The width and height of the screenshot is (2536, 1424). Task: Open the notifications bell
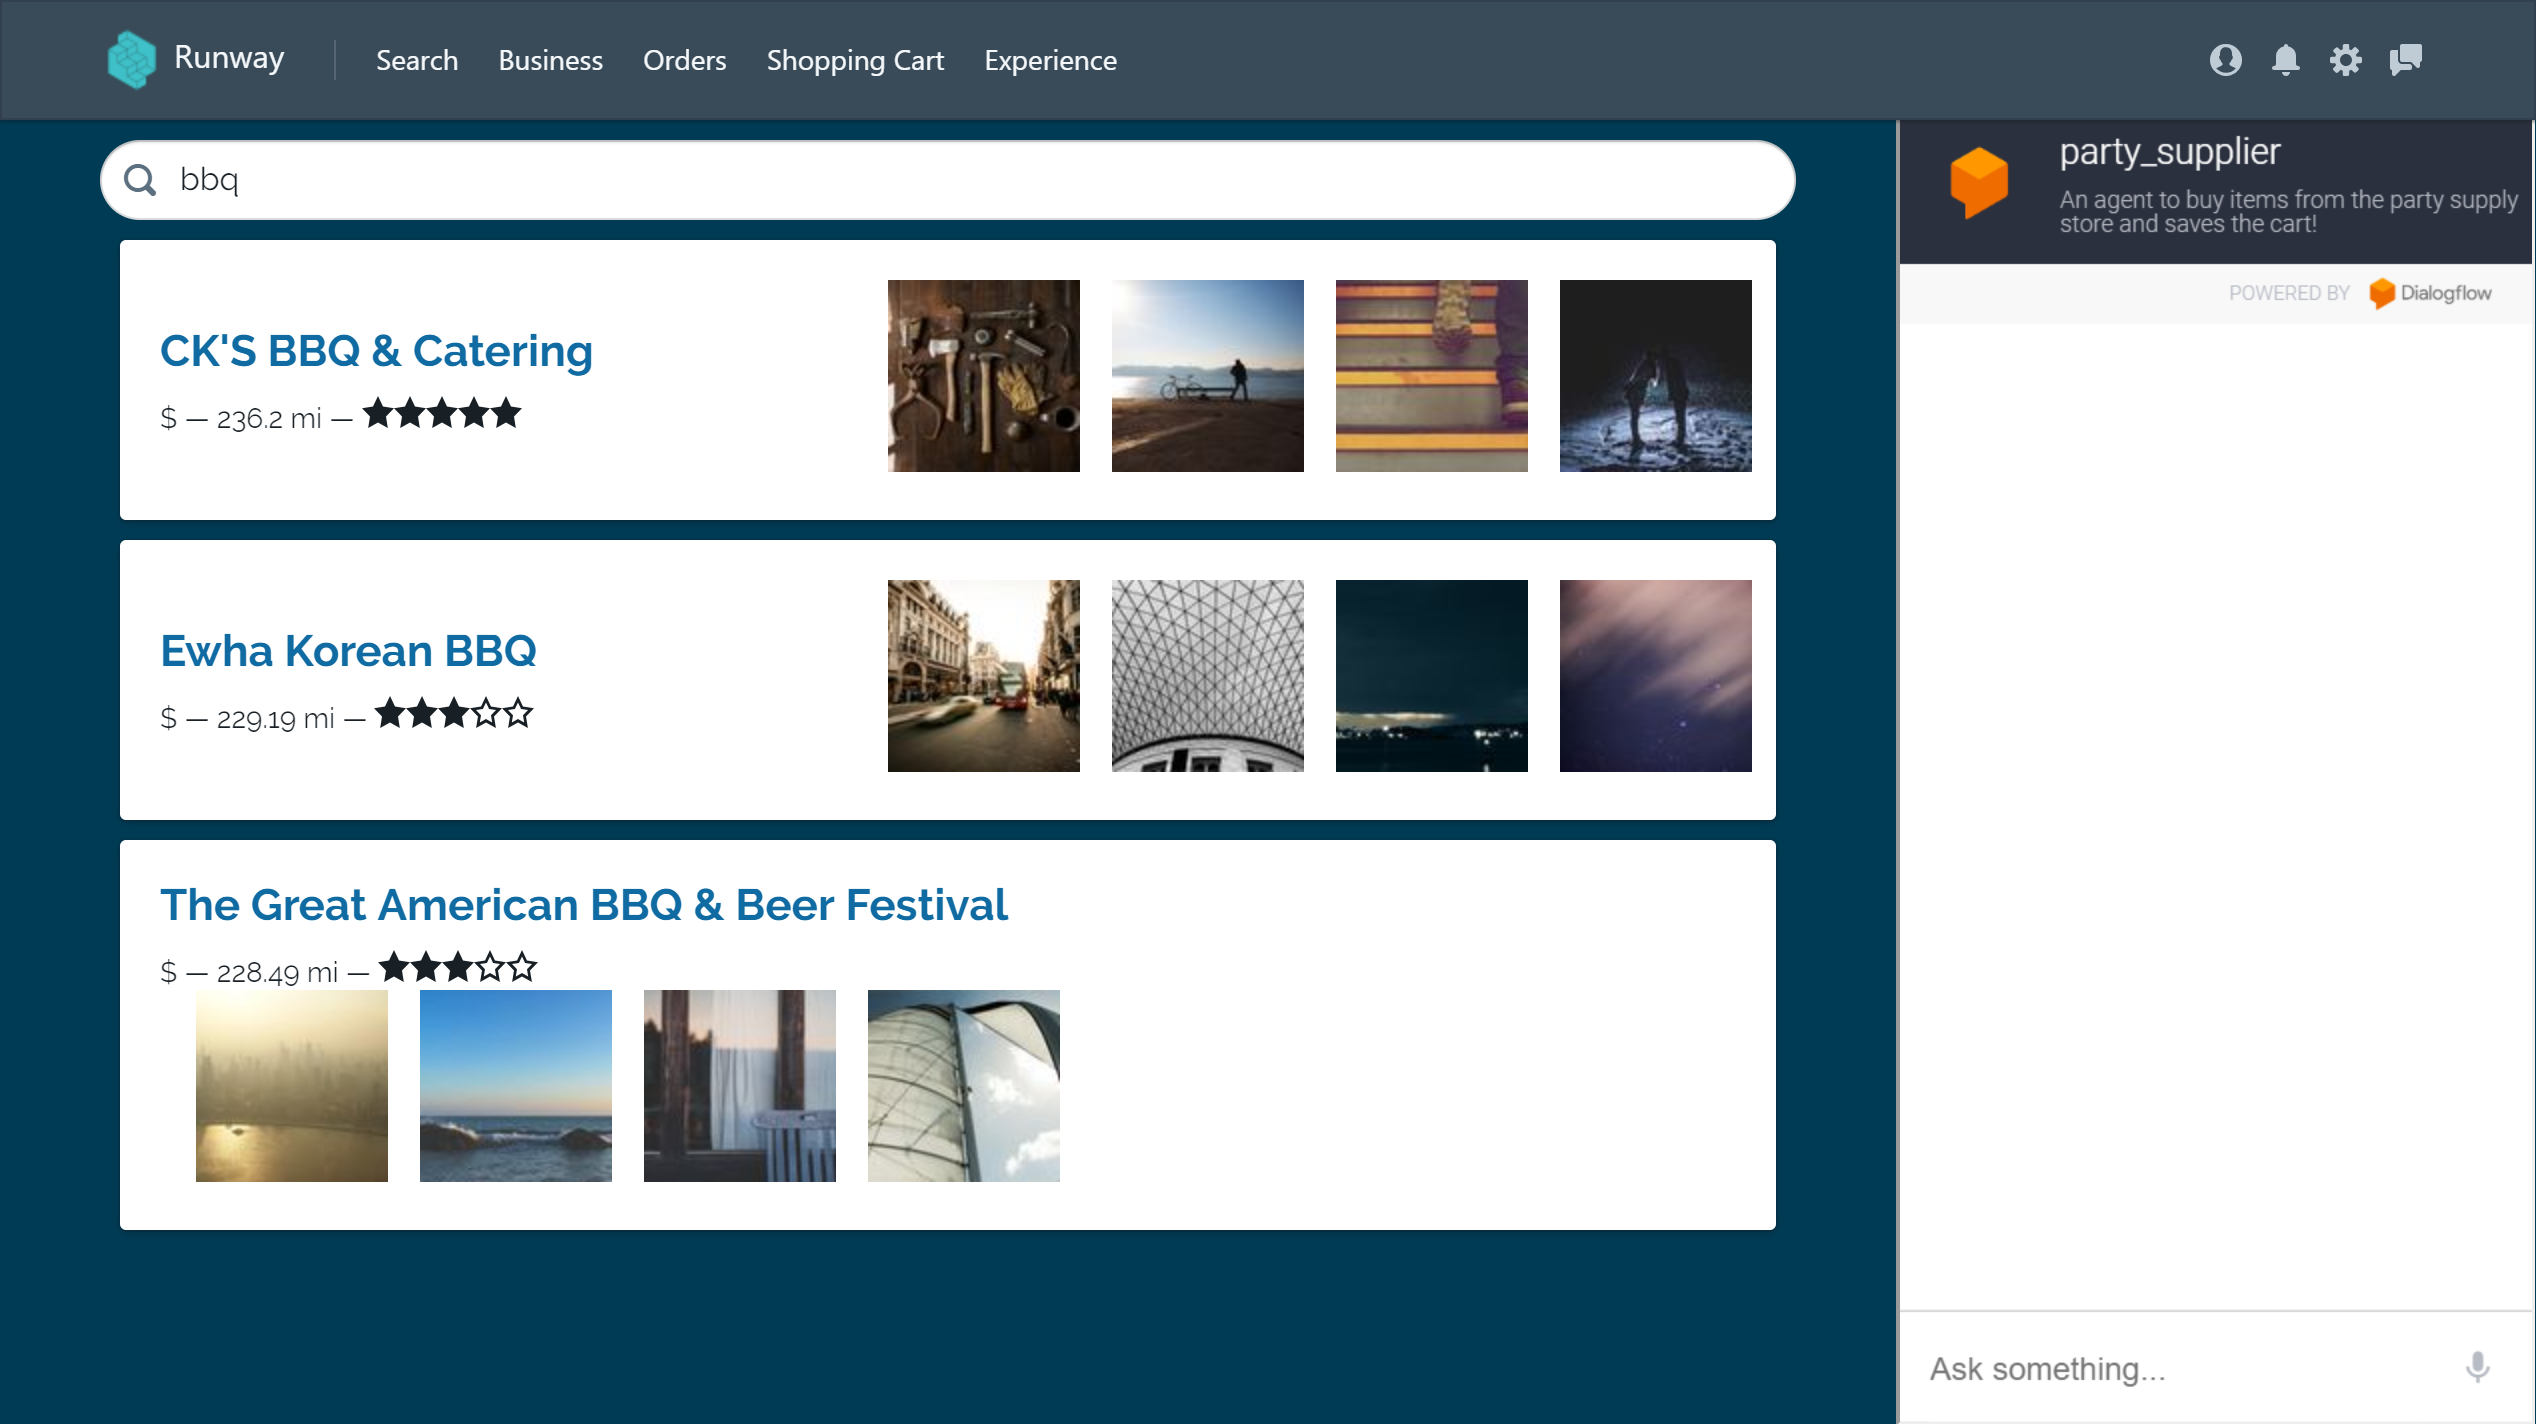point(2285,60)
